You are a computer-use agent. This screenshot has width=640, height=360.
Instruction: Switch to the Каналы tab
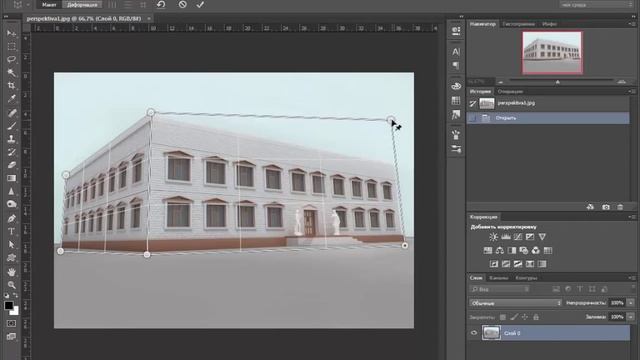click(x=498, y=278)
